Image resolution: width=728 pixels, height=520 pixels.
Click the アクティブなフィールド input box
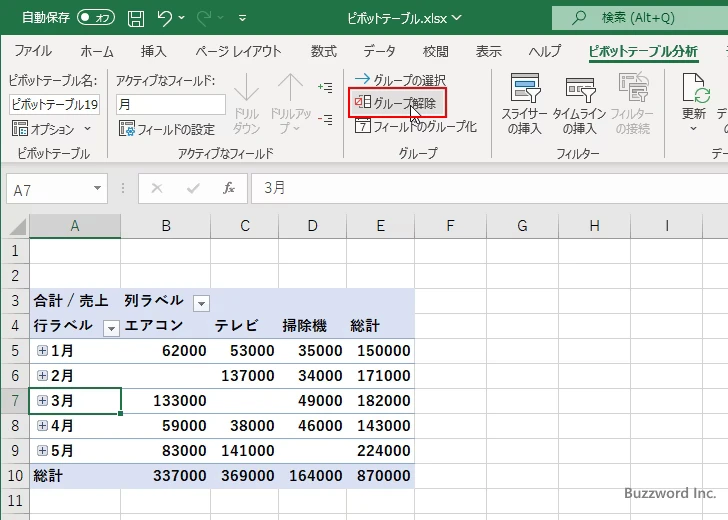coord(171,104)
